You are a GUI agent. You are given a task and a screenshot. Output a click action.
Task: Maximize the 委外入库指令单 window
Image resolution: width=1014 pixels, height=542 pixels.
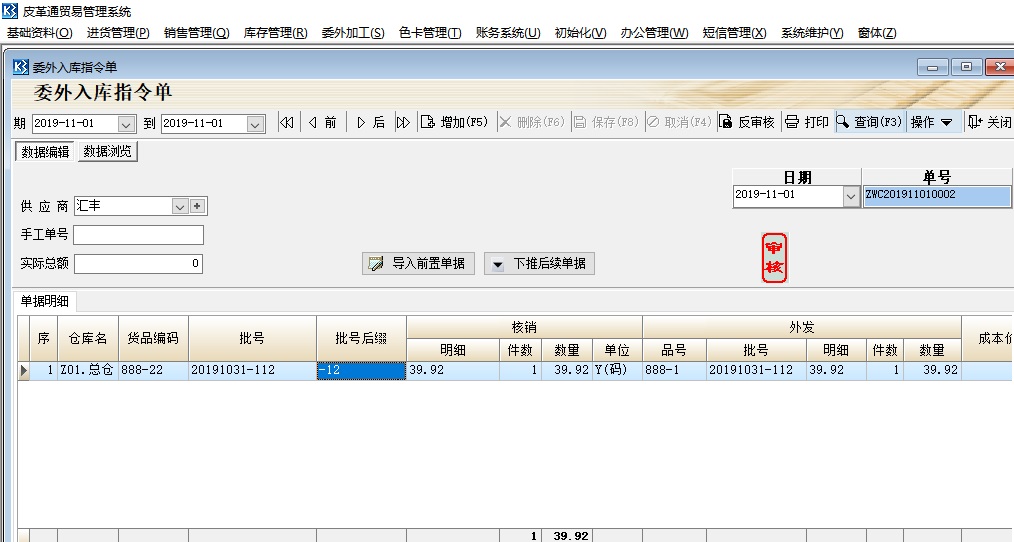click(x=966, y=67)
